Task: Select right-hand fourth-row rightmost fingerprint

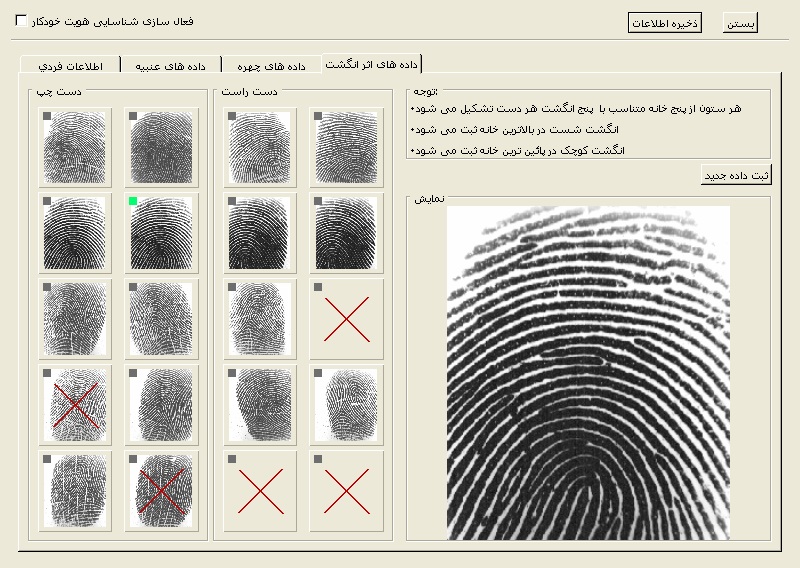Action: pos(346,405)
